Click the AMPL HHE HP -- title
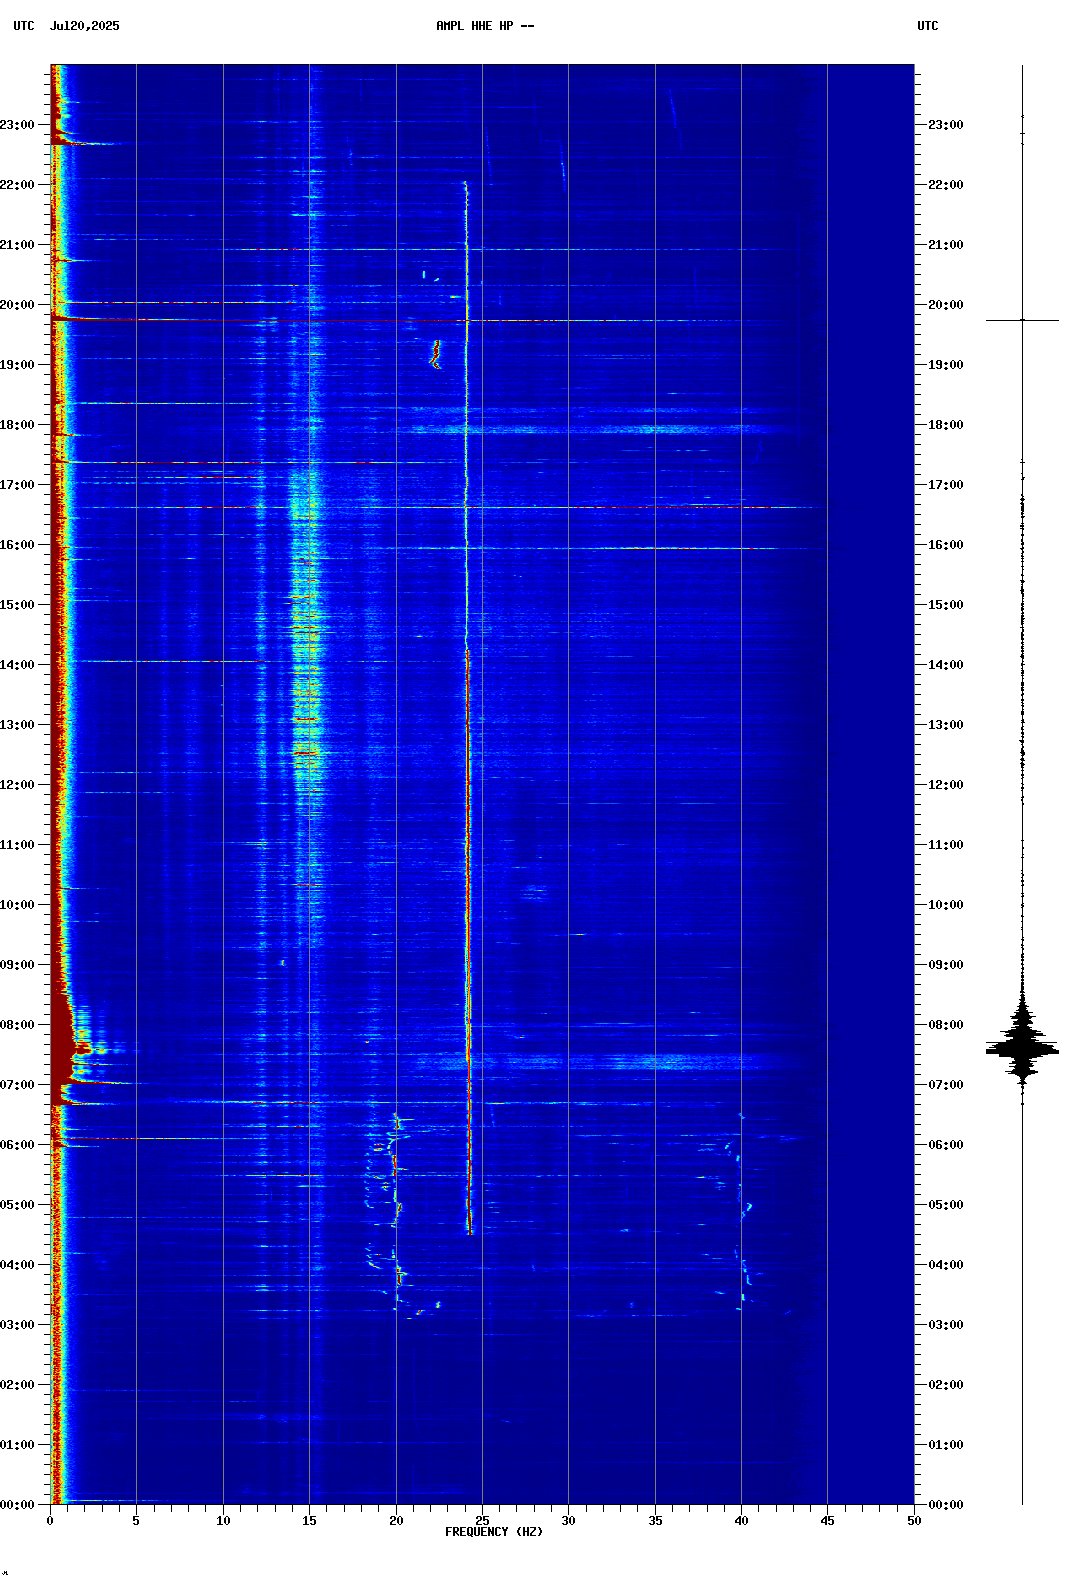This screenshot has width=1066, height=1584. click(x=485, y=26)
